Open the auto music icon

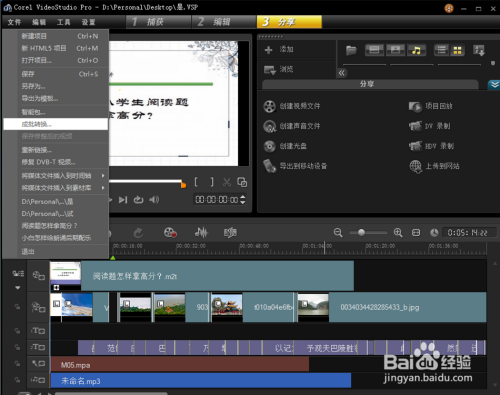point(230,232)
